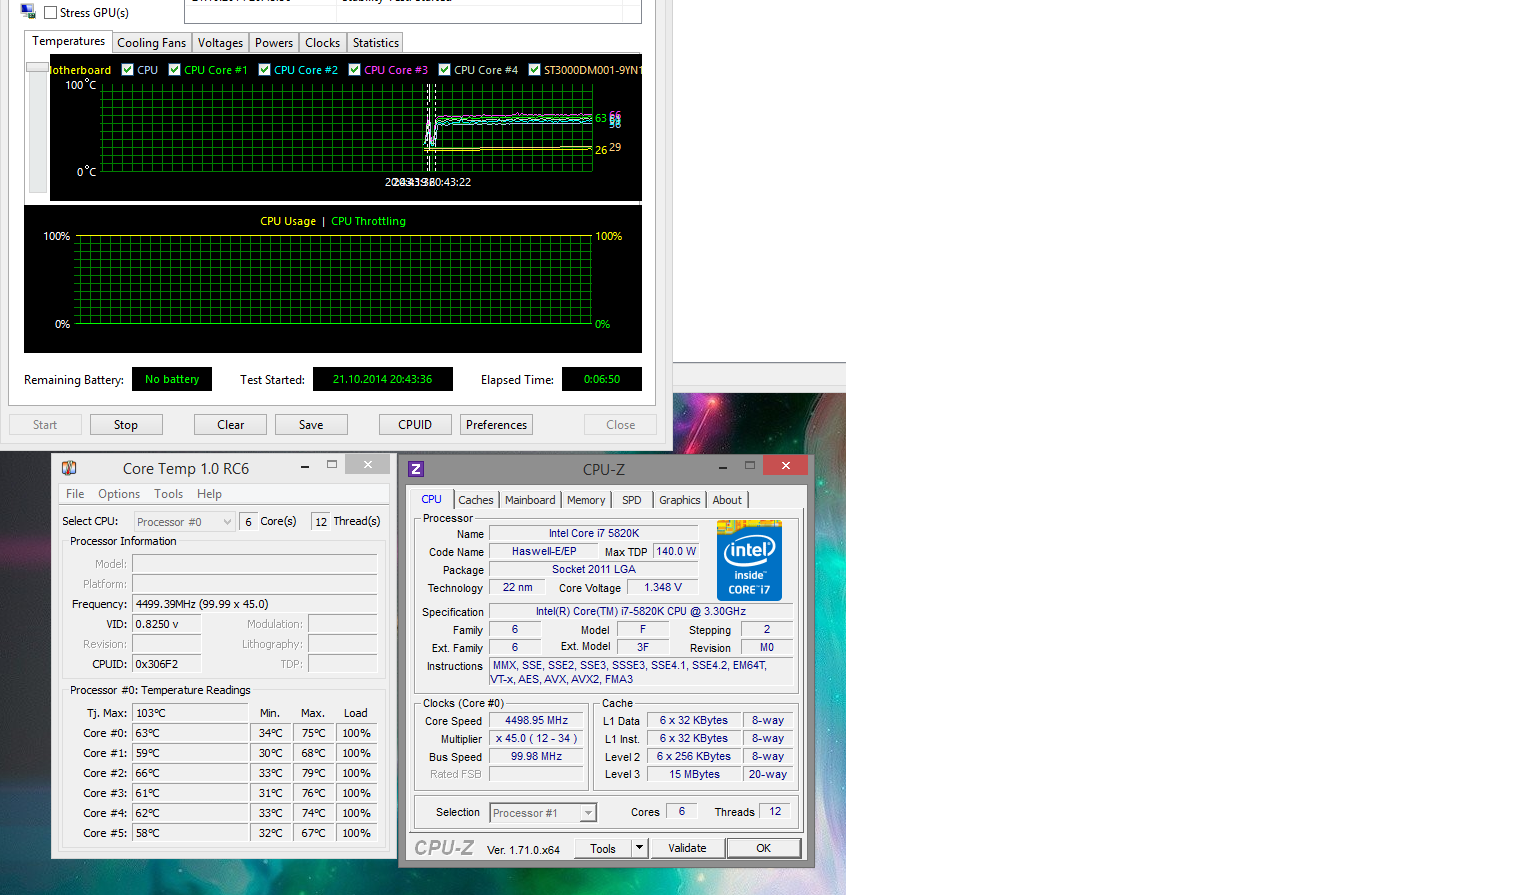Stop the running stability test
Screen dimensions: 1536x895
[126, 425]
